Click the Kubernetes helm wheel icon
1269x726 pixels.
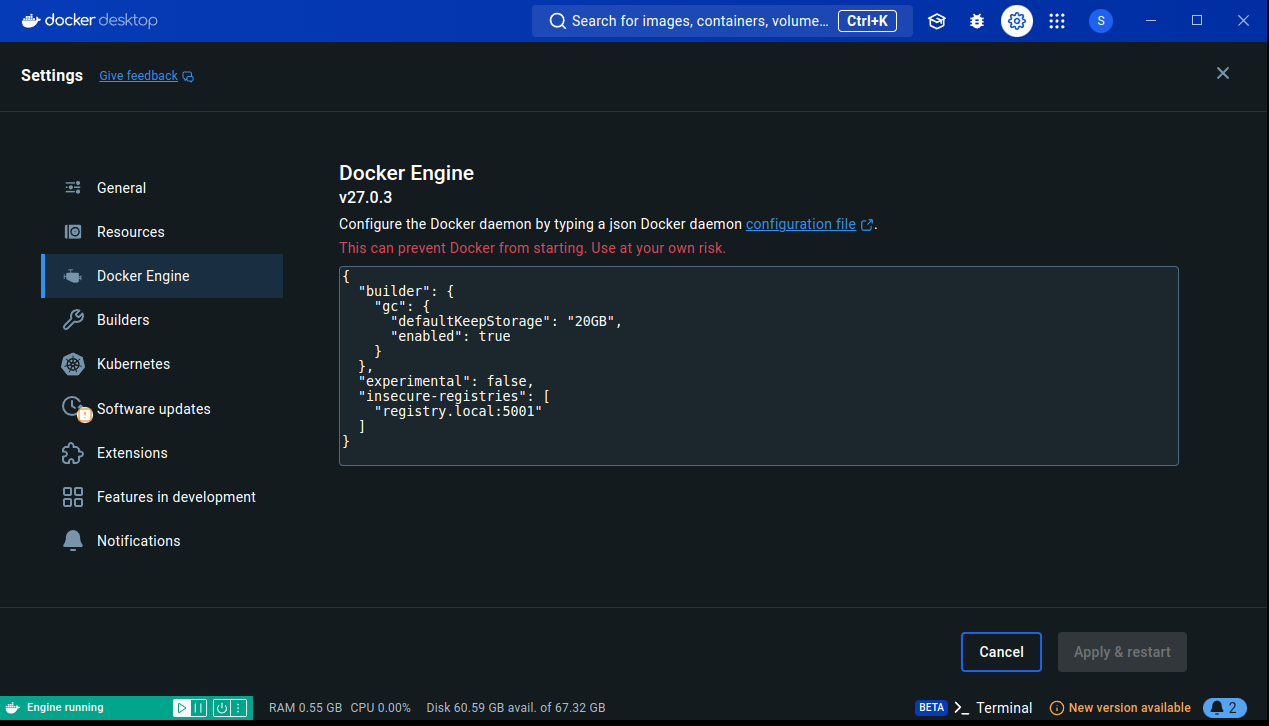73,364
